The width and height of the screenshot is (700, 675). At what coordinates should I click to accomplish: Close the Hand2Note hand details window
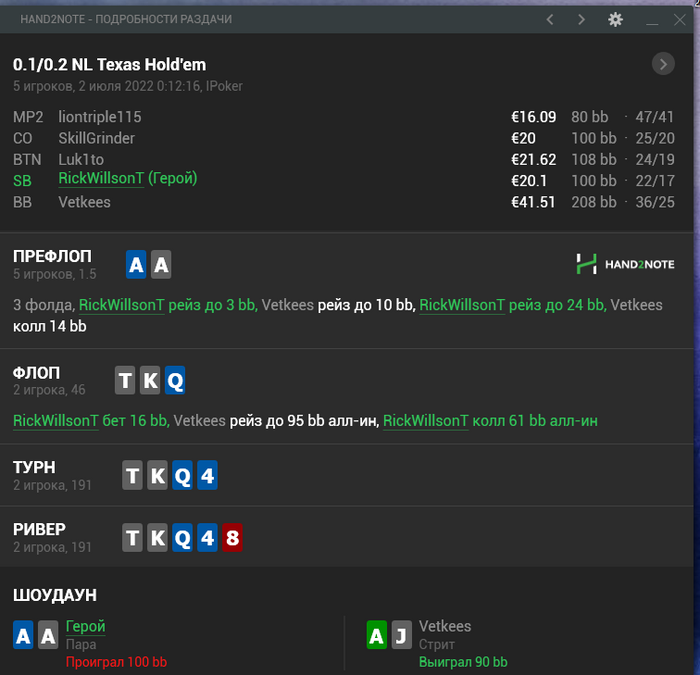(x=679, y=20)
